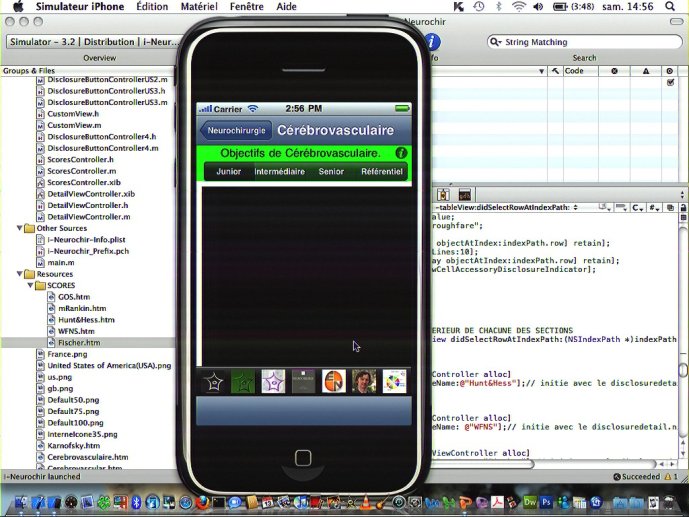The height and width of the screenshot is (517, 689).
Task: Collapse the SCORES folder
Action: click(30, 285)
